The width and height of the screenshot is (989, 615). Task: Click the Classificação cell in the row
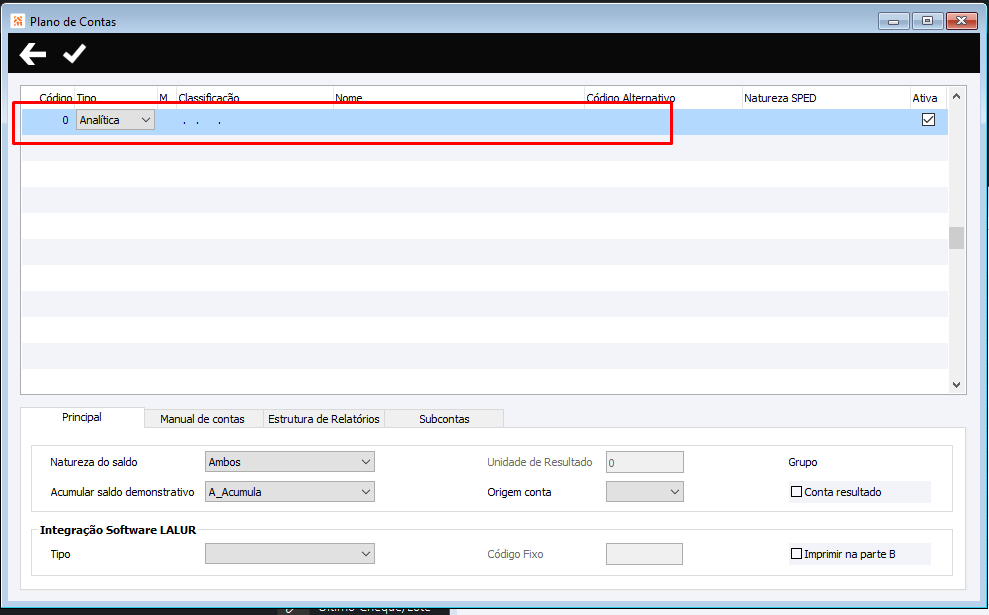coord(255,120)
